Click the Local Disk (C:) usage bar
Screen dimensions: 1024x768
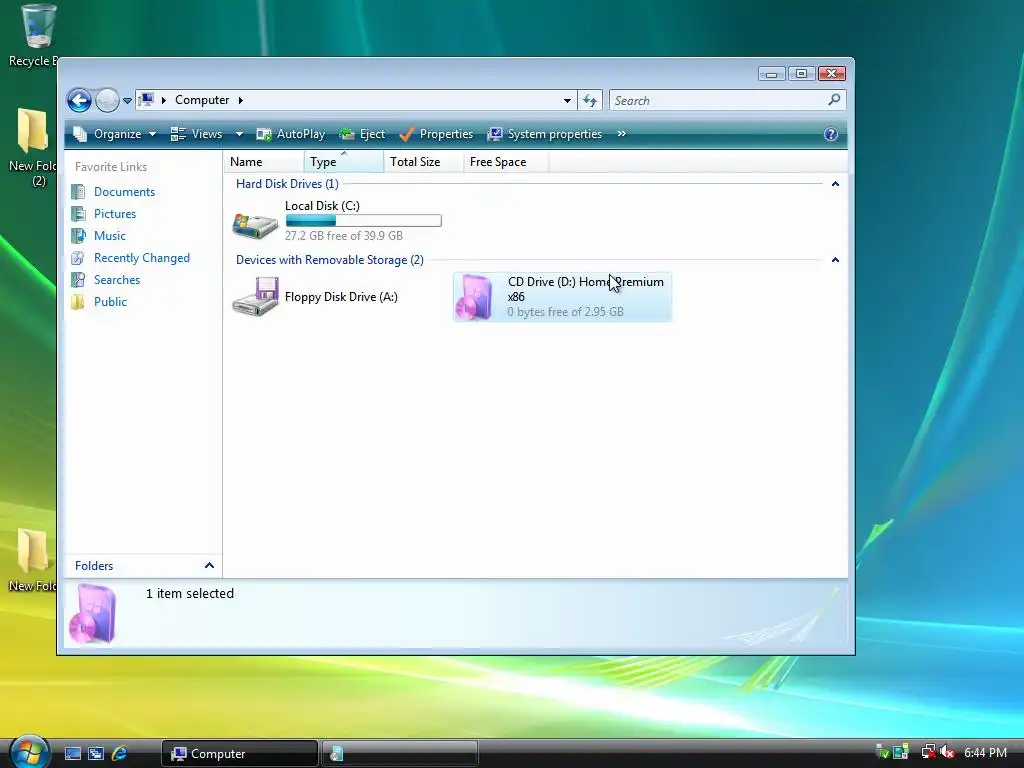click(364, 221)
